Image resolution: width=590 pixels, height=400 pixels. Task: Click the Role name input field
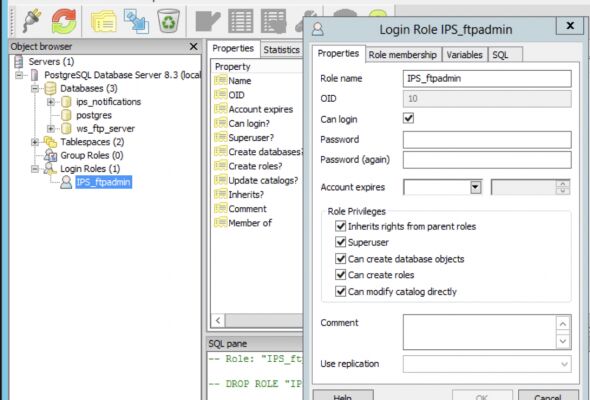(487, 78)
